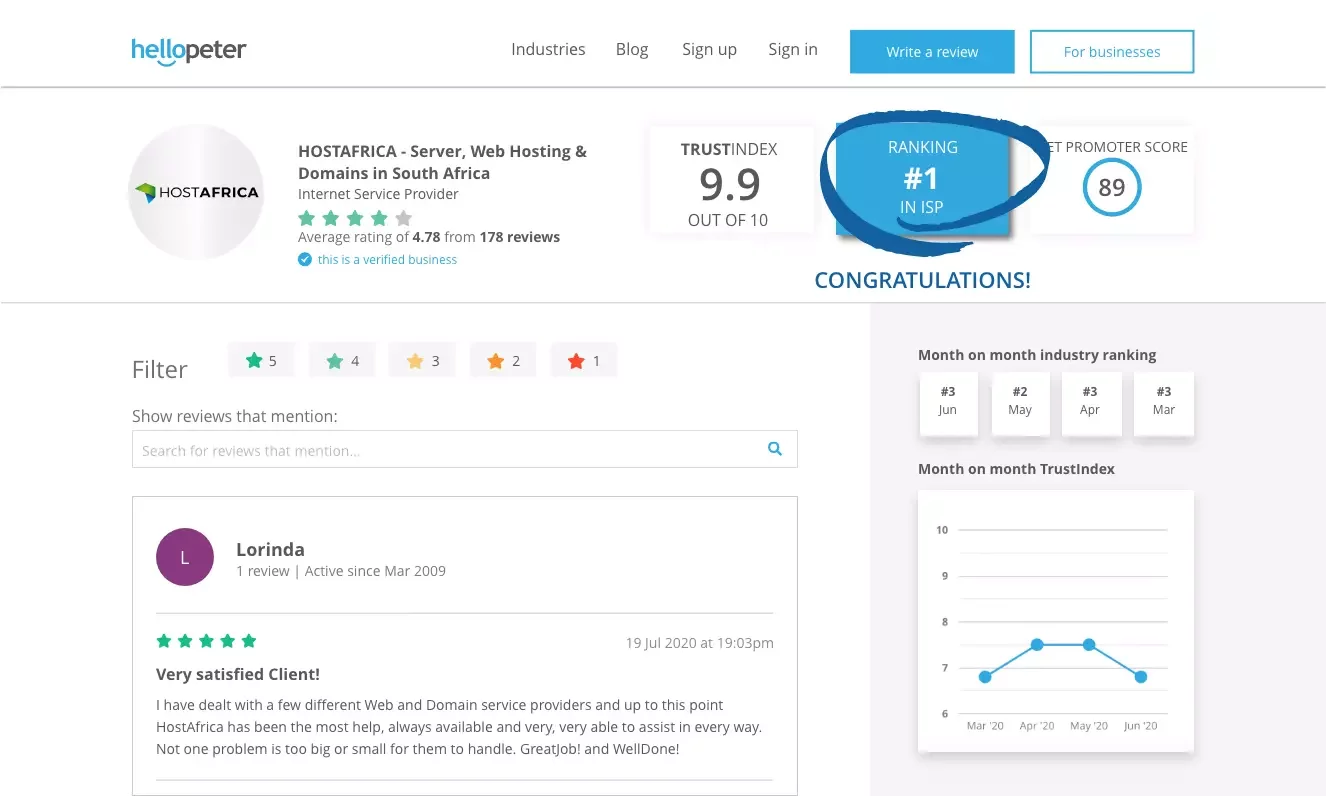Screen dimensions: 1326x796
Task: Enable the 3-star review filter
Action: 422,360
